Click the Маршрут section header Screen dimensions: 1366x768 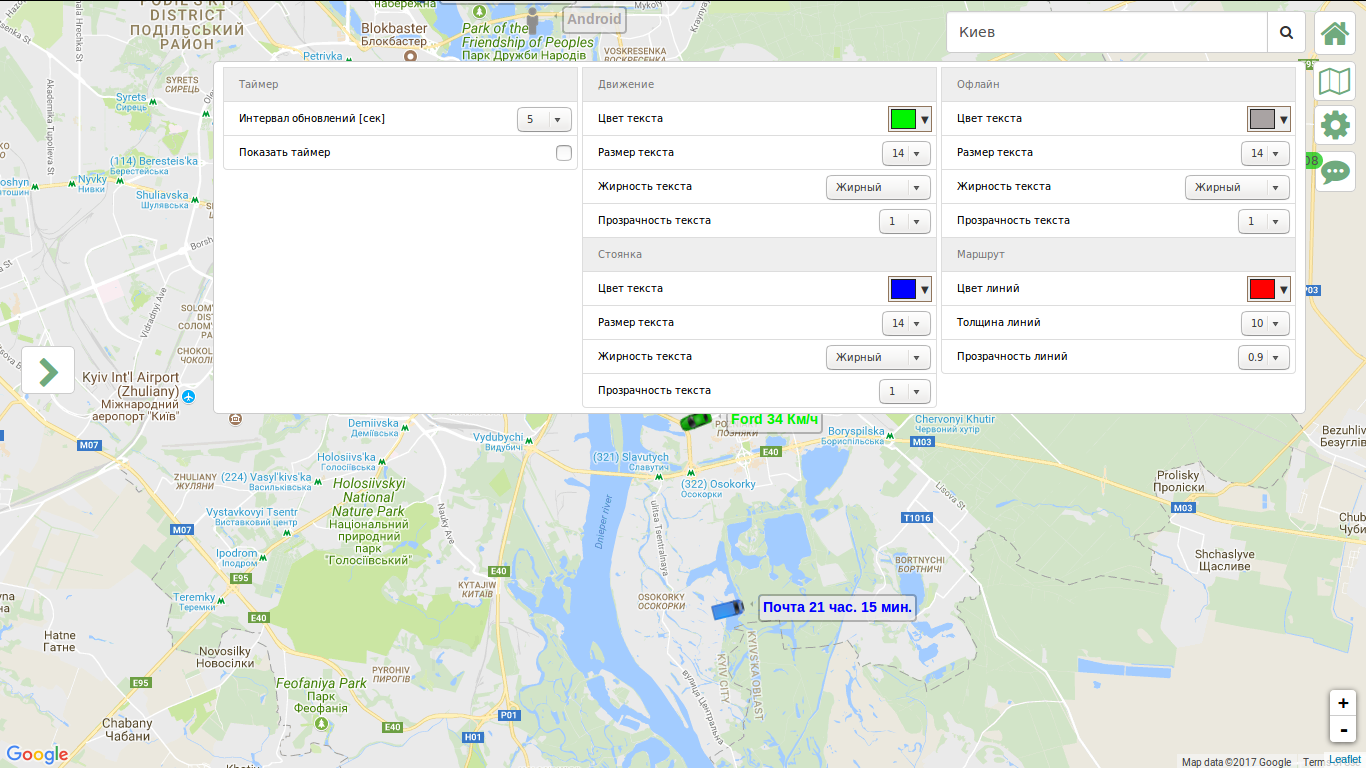(x=1118, y=255)
